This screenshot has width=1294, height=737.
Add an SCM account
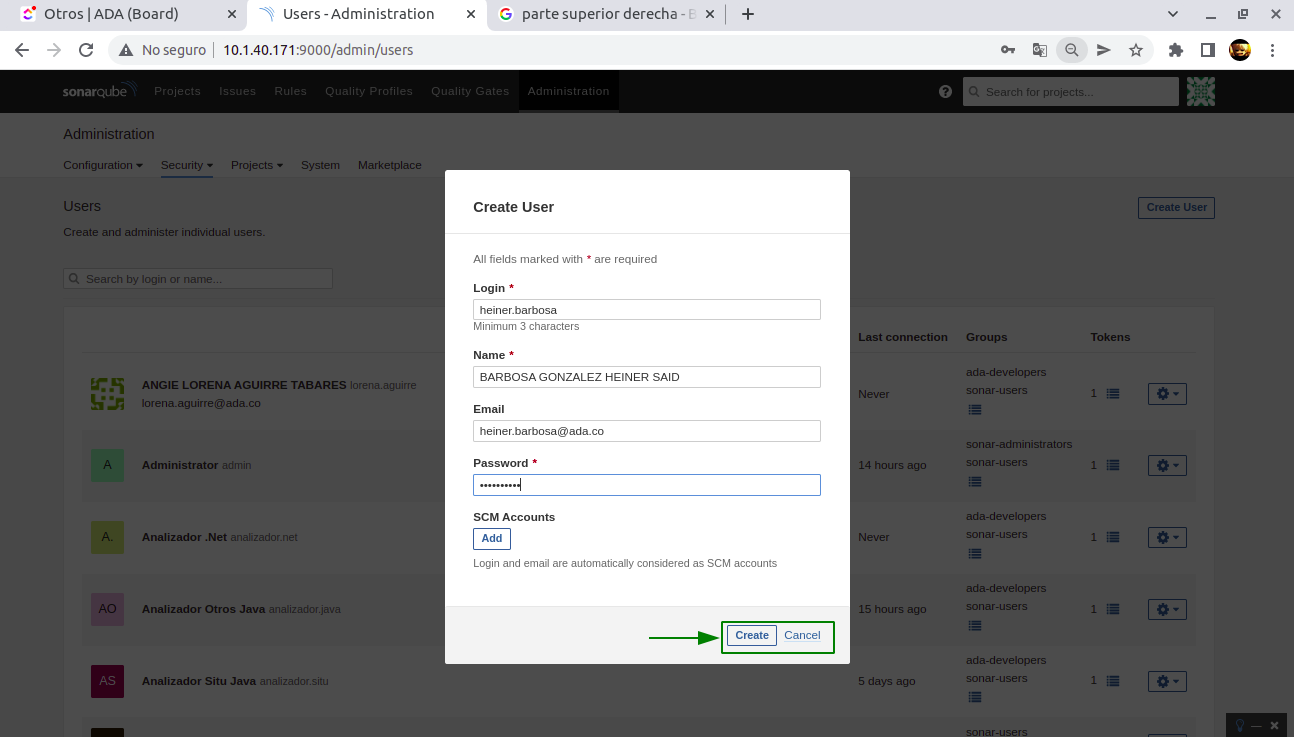pos(491,538)
